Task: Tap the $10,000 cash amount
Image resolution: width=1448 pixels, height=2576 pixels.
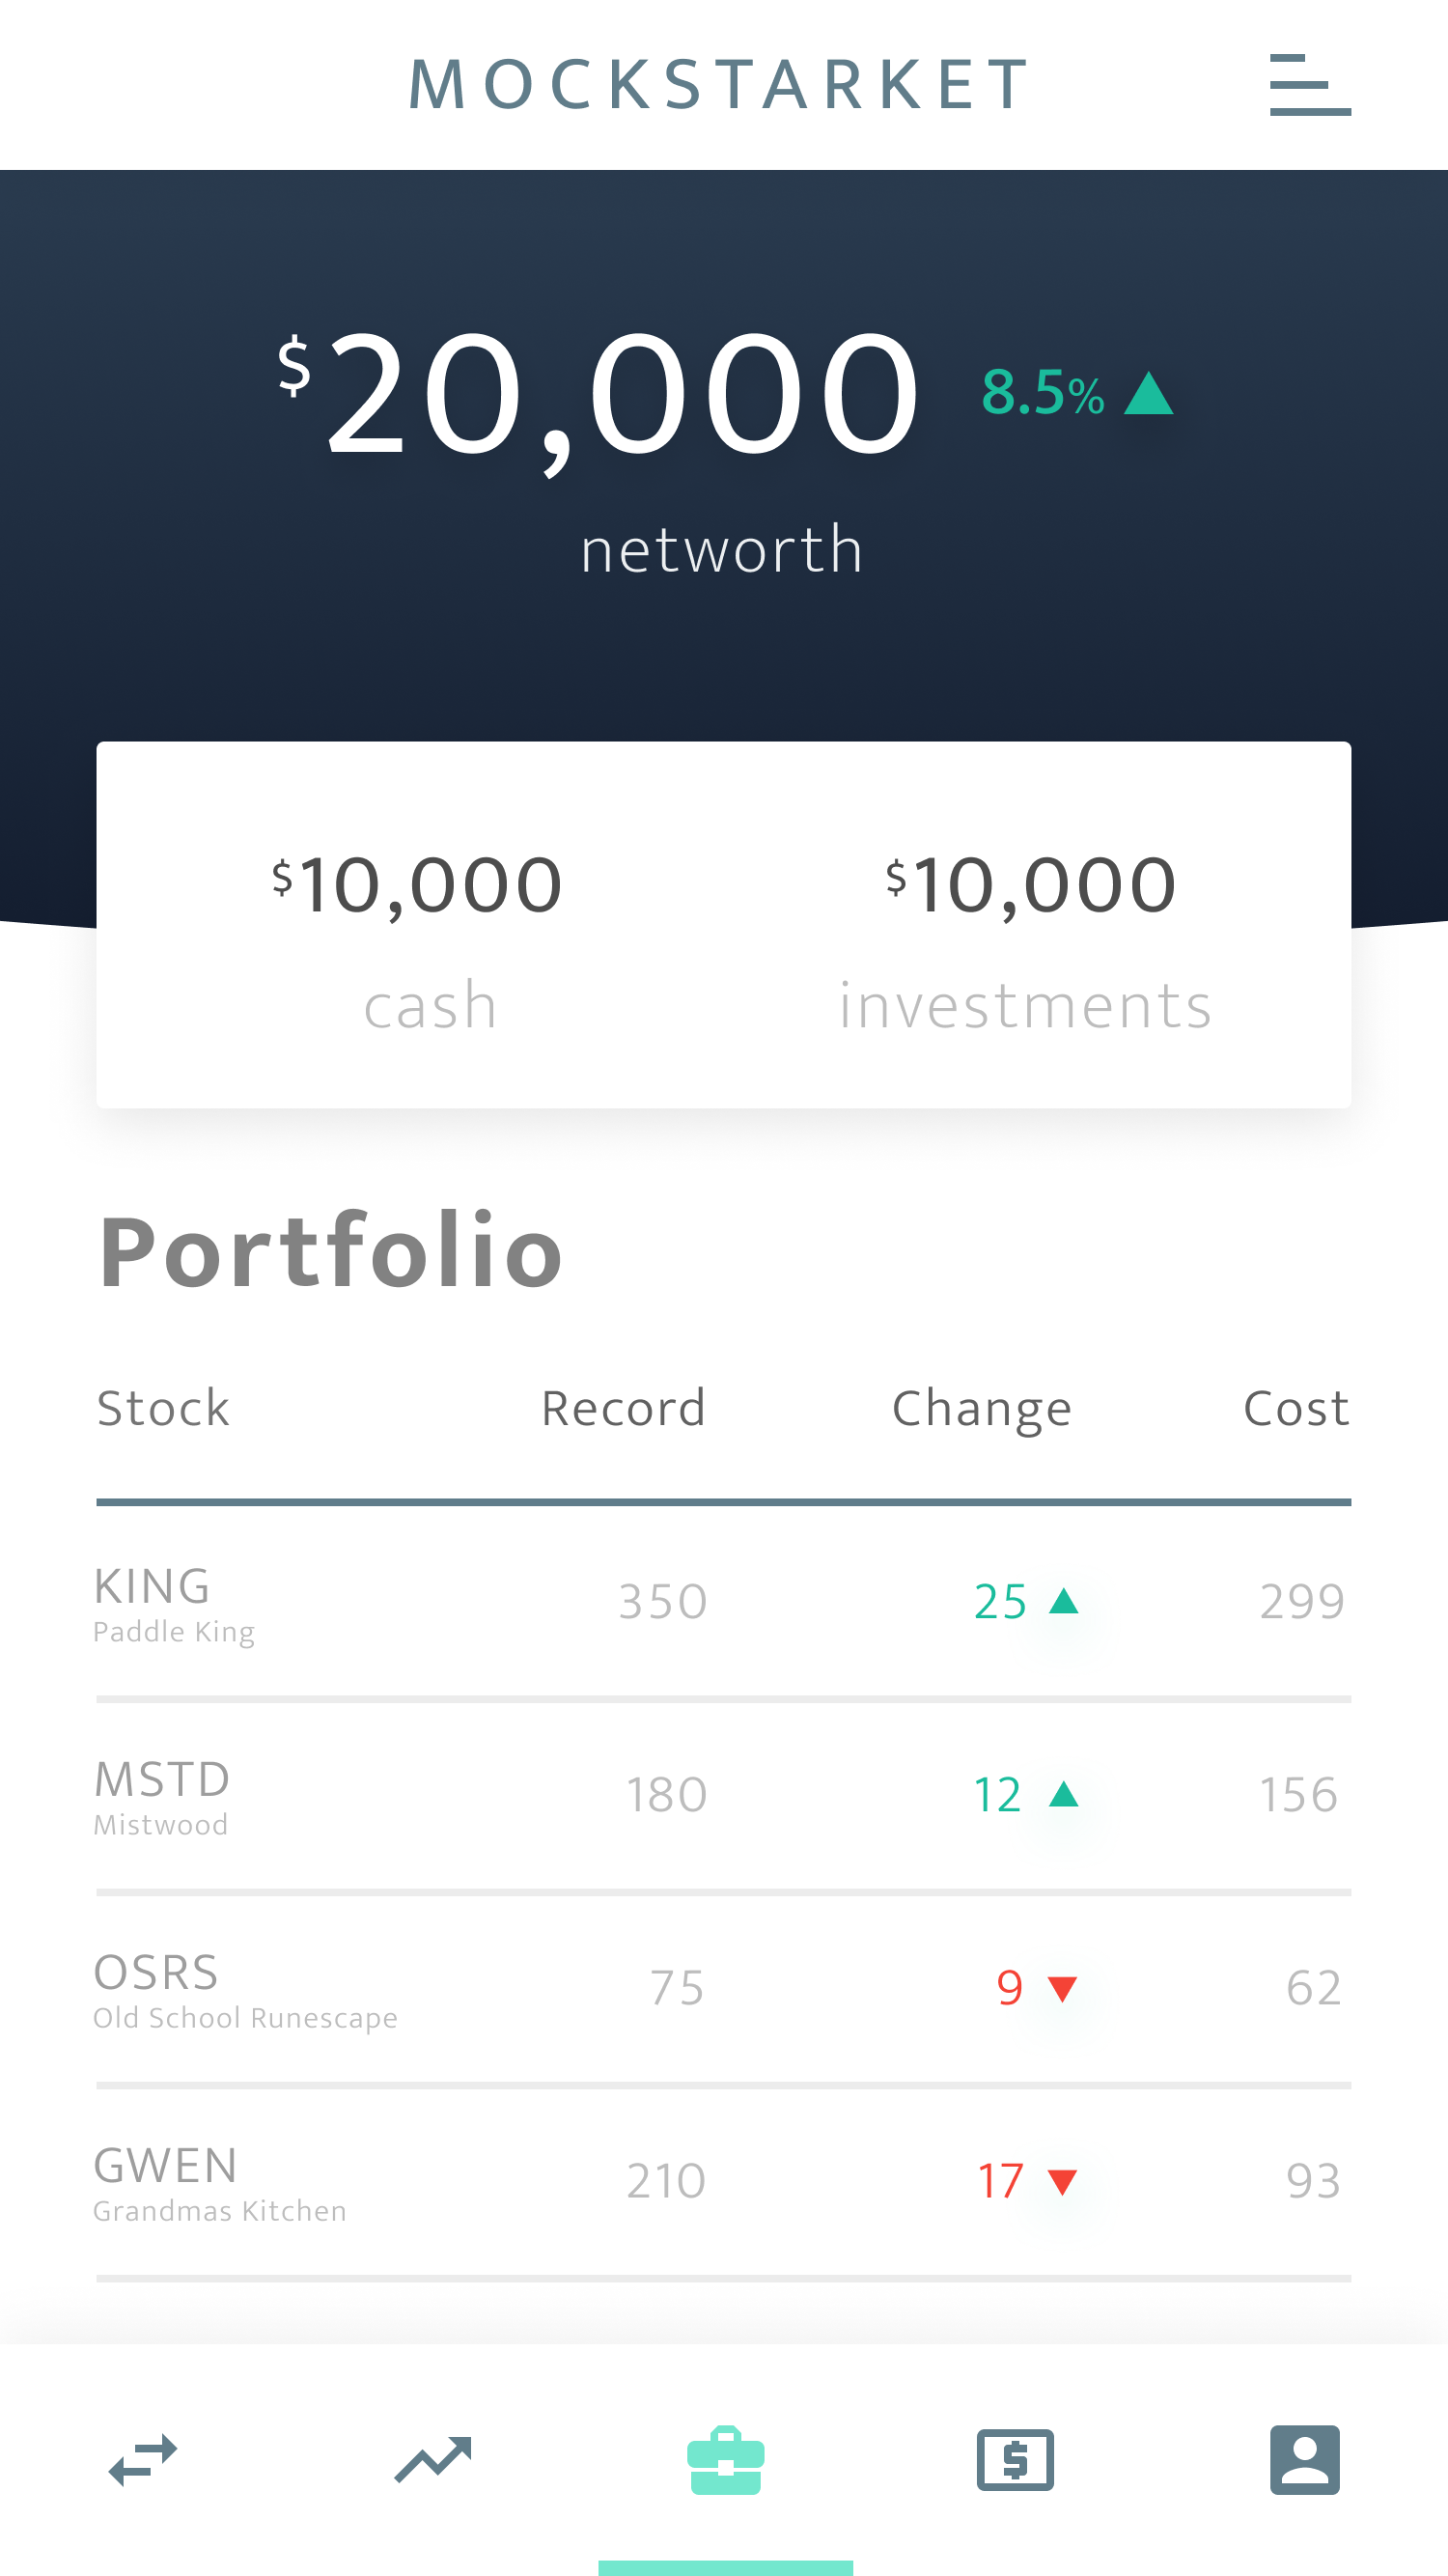Action: click(418, 886)
